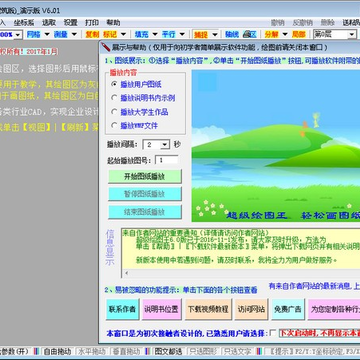Open the 设置 menu
The image size is (360, 360).
point(71,23)
